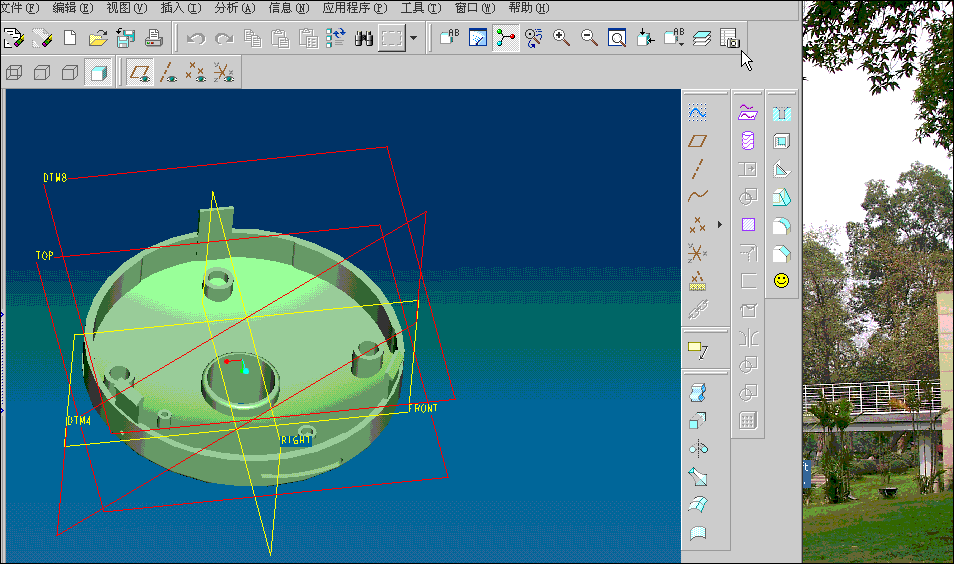
Task: Toggle datum planes display
Action: coord(141,73)
